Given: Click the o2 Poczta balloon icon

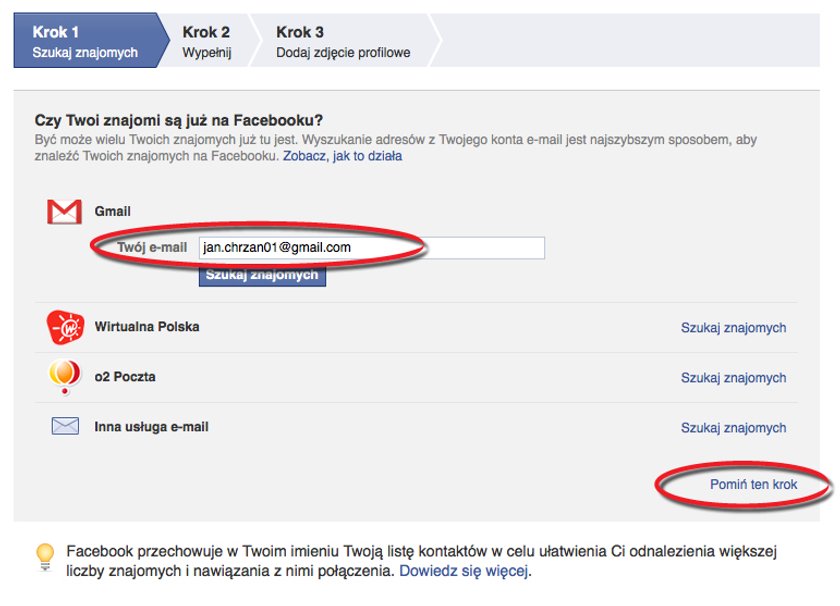Looking at the screenshot, I should click(65, 377).
